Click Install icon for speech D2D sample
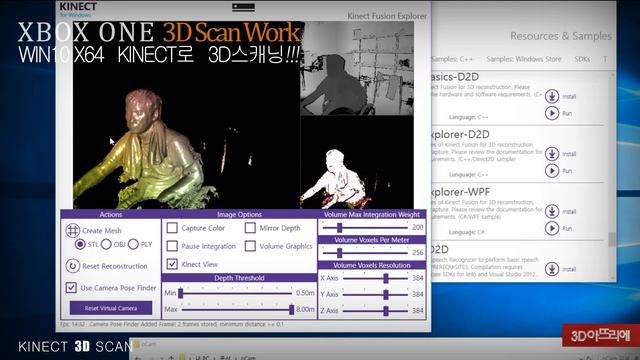The height and width of the screenshot is (360, 640). [x=552, y=269]
